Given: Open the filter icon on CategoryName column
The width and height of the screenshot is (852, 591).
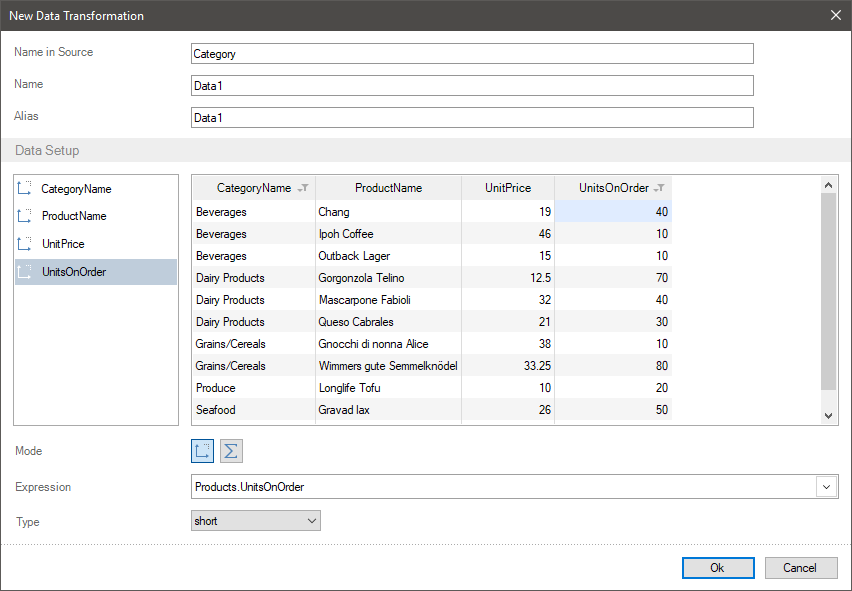Looking at the screenshot, I should (304, 188).
